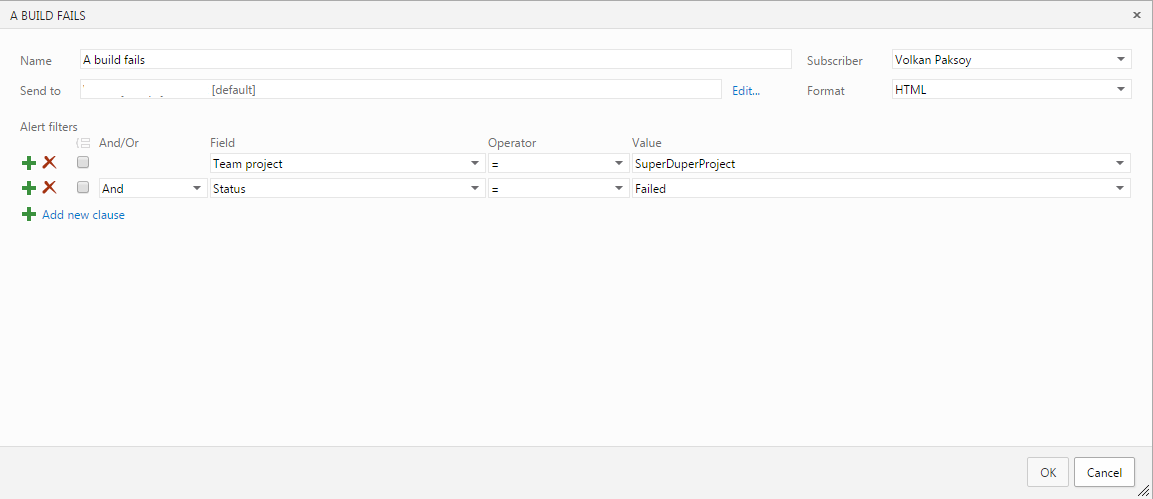Image resolution: width=1153 pixels, height=499 pixels.
Task: Click red delete icon on Team project row
Action: (x=49, y=162)
